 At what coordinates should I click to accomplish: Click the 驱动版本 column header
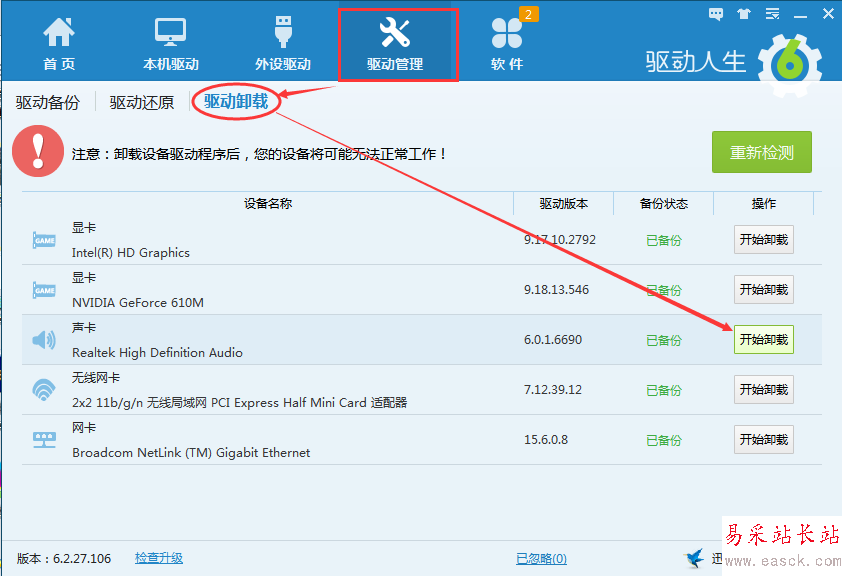[563, 203]
